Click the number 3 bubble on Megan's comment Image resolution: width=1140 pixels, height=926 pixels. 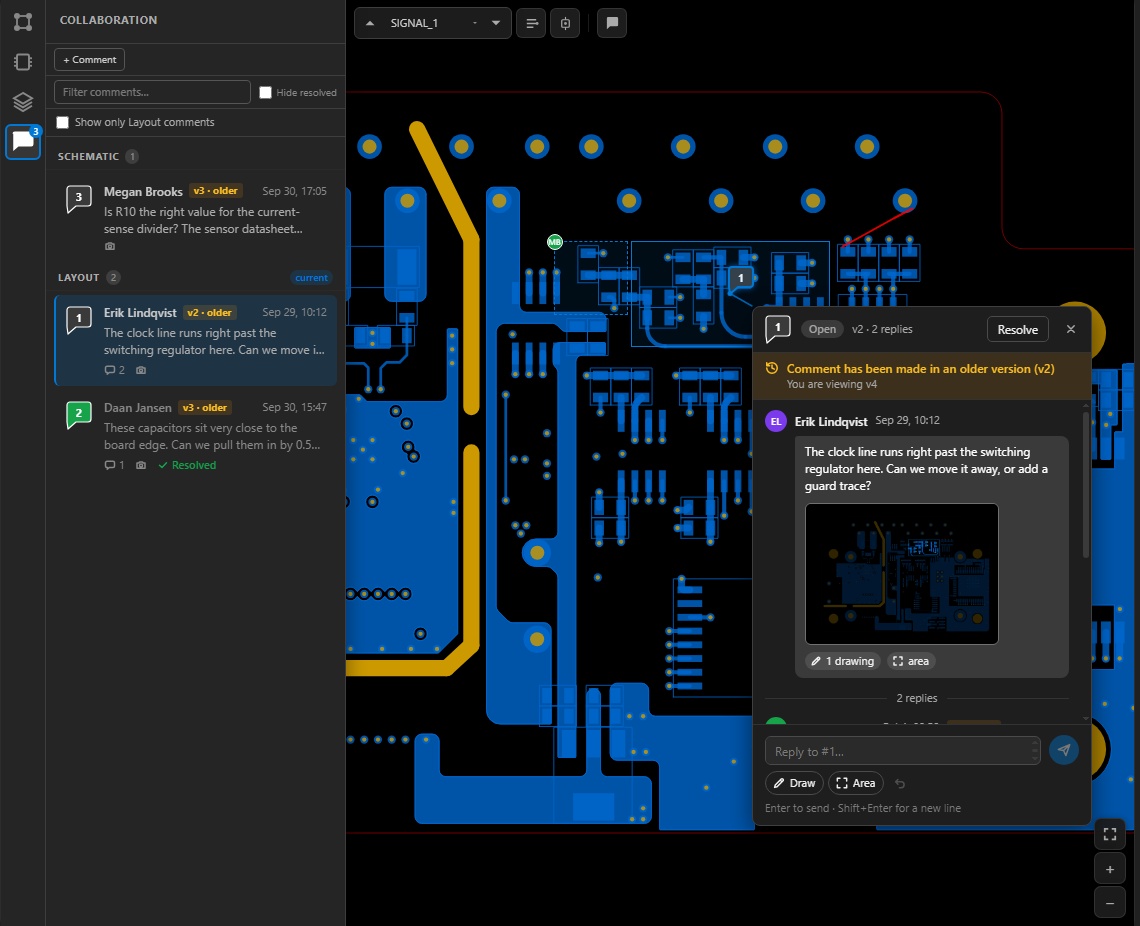point(79,198)
